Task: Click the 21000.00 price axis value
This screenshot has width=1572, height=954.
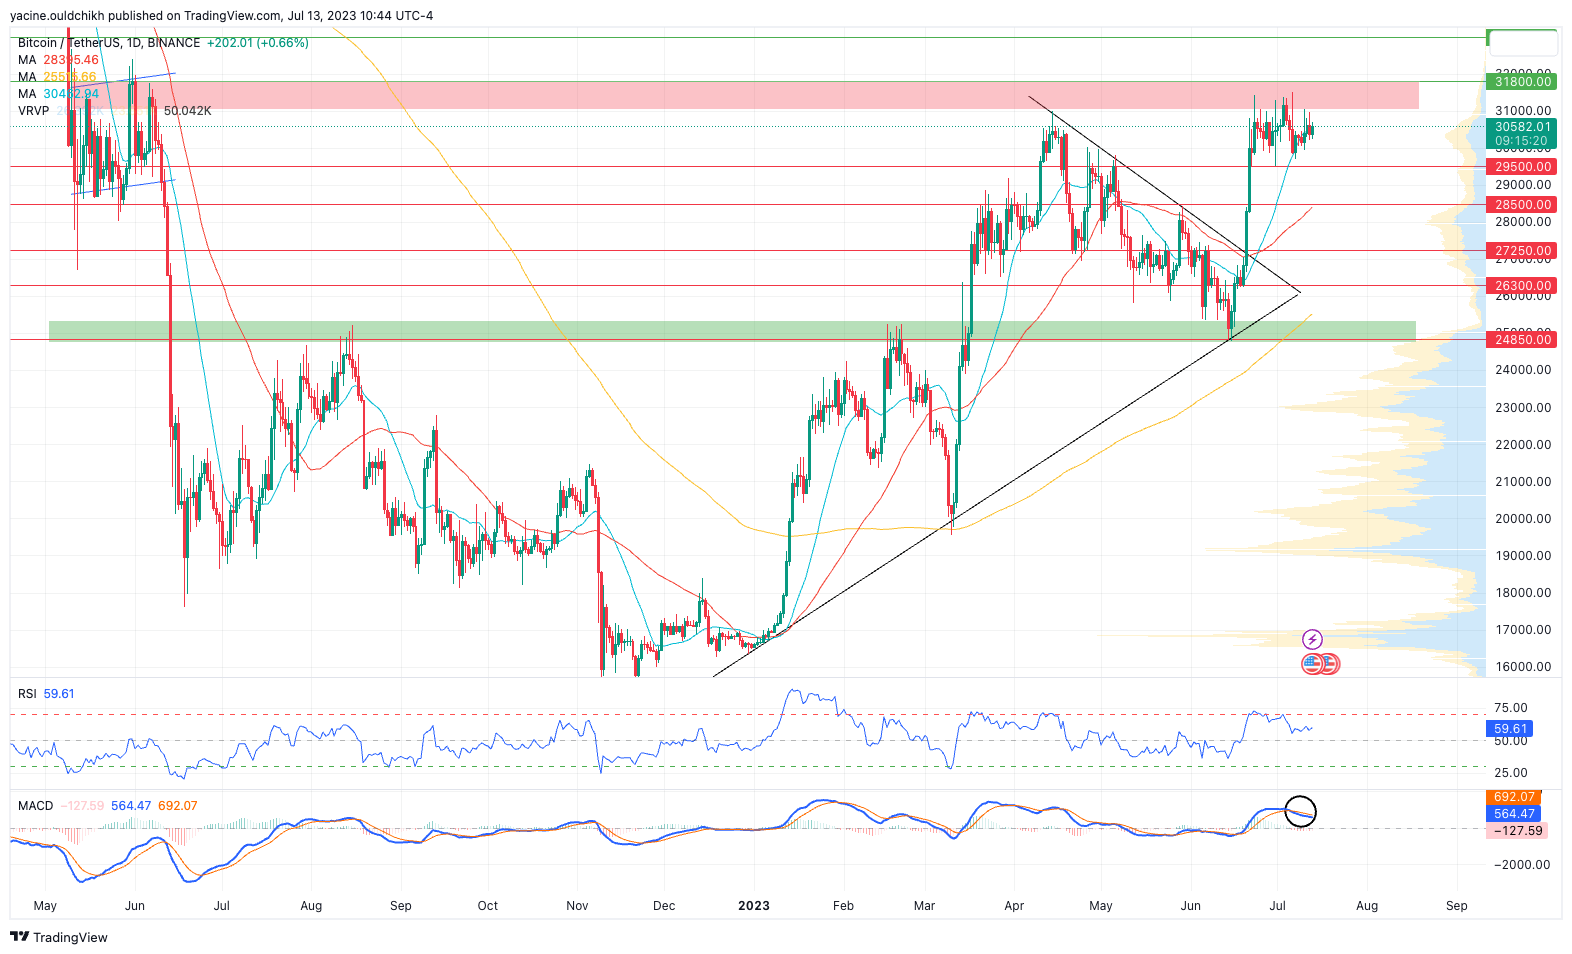Action: [x=1523, y=482]
